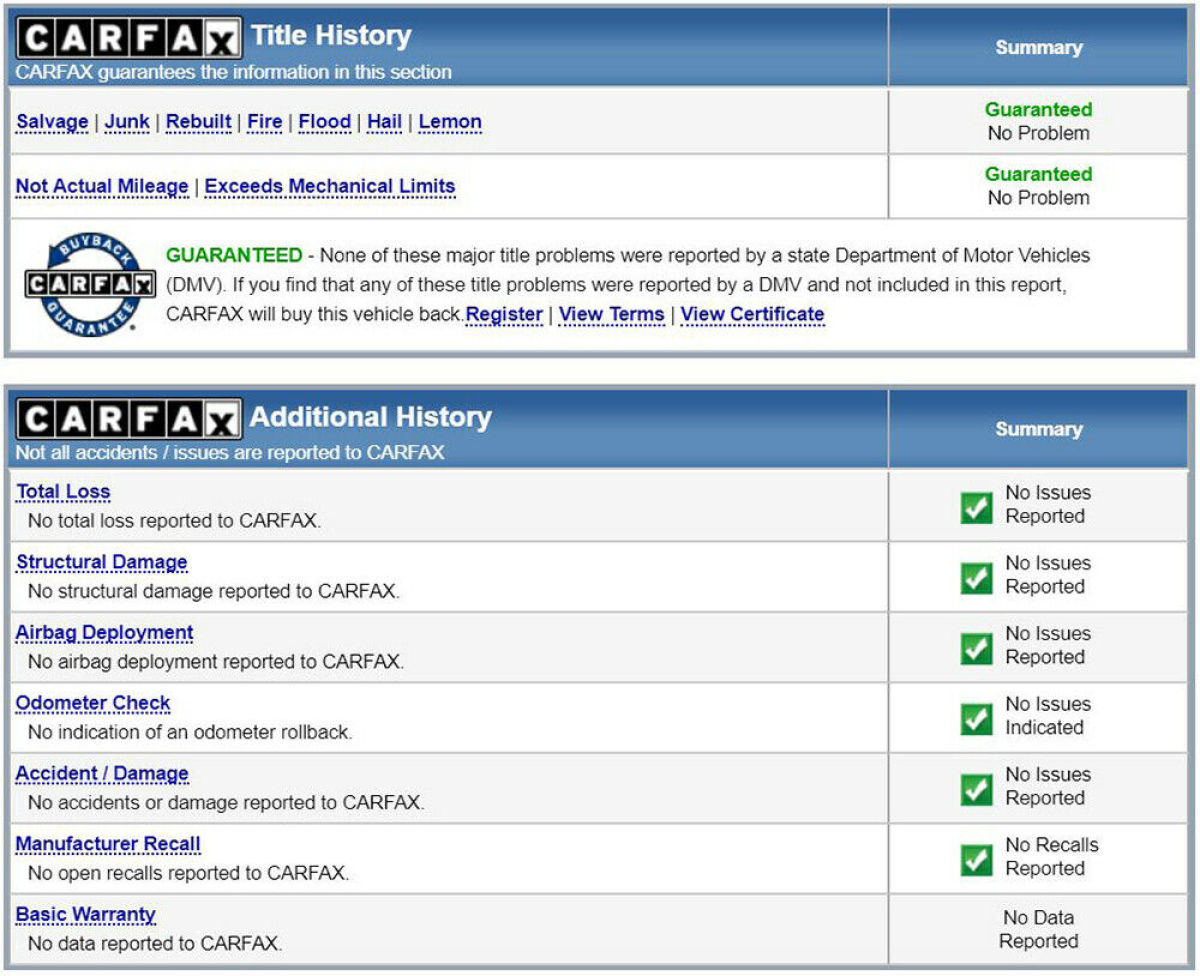Viewport: 1200px width, 976px height.
Task: Click green checkmark for Manufacturer Recall row
Action: pos(976,859)
